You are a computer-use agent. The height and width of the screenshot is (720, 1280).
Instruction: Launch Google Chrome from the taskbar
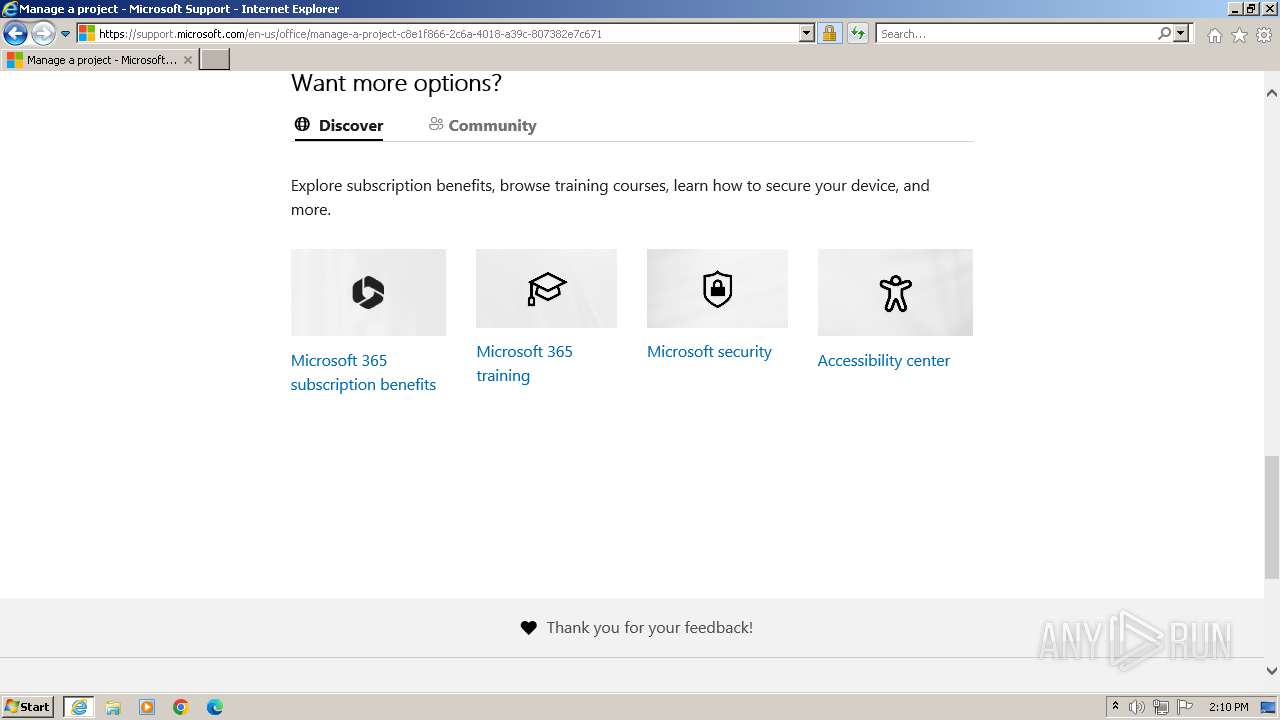point(181,707)
